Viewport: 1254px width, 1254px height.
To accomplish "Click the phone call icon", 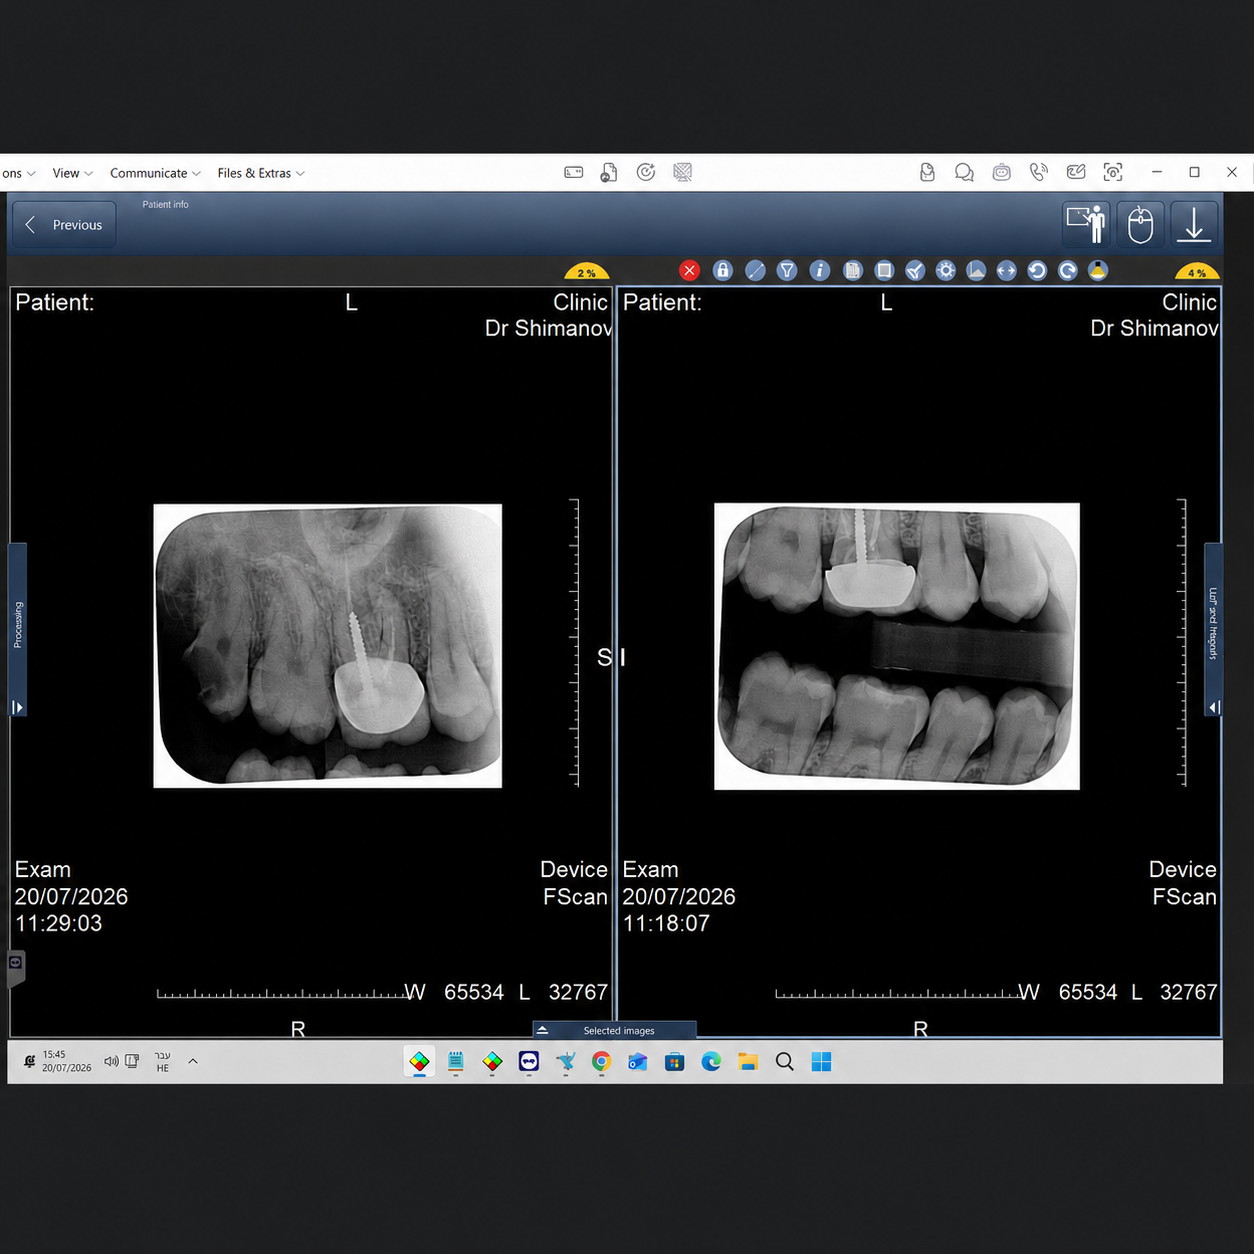I will coord(1039,173).
